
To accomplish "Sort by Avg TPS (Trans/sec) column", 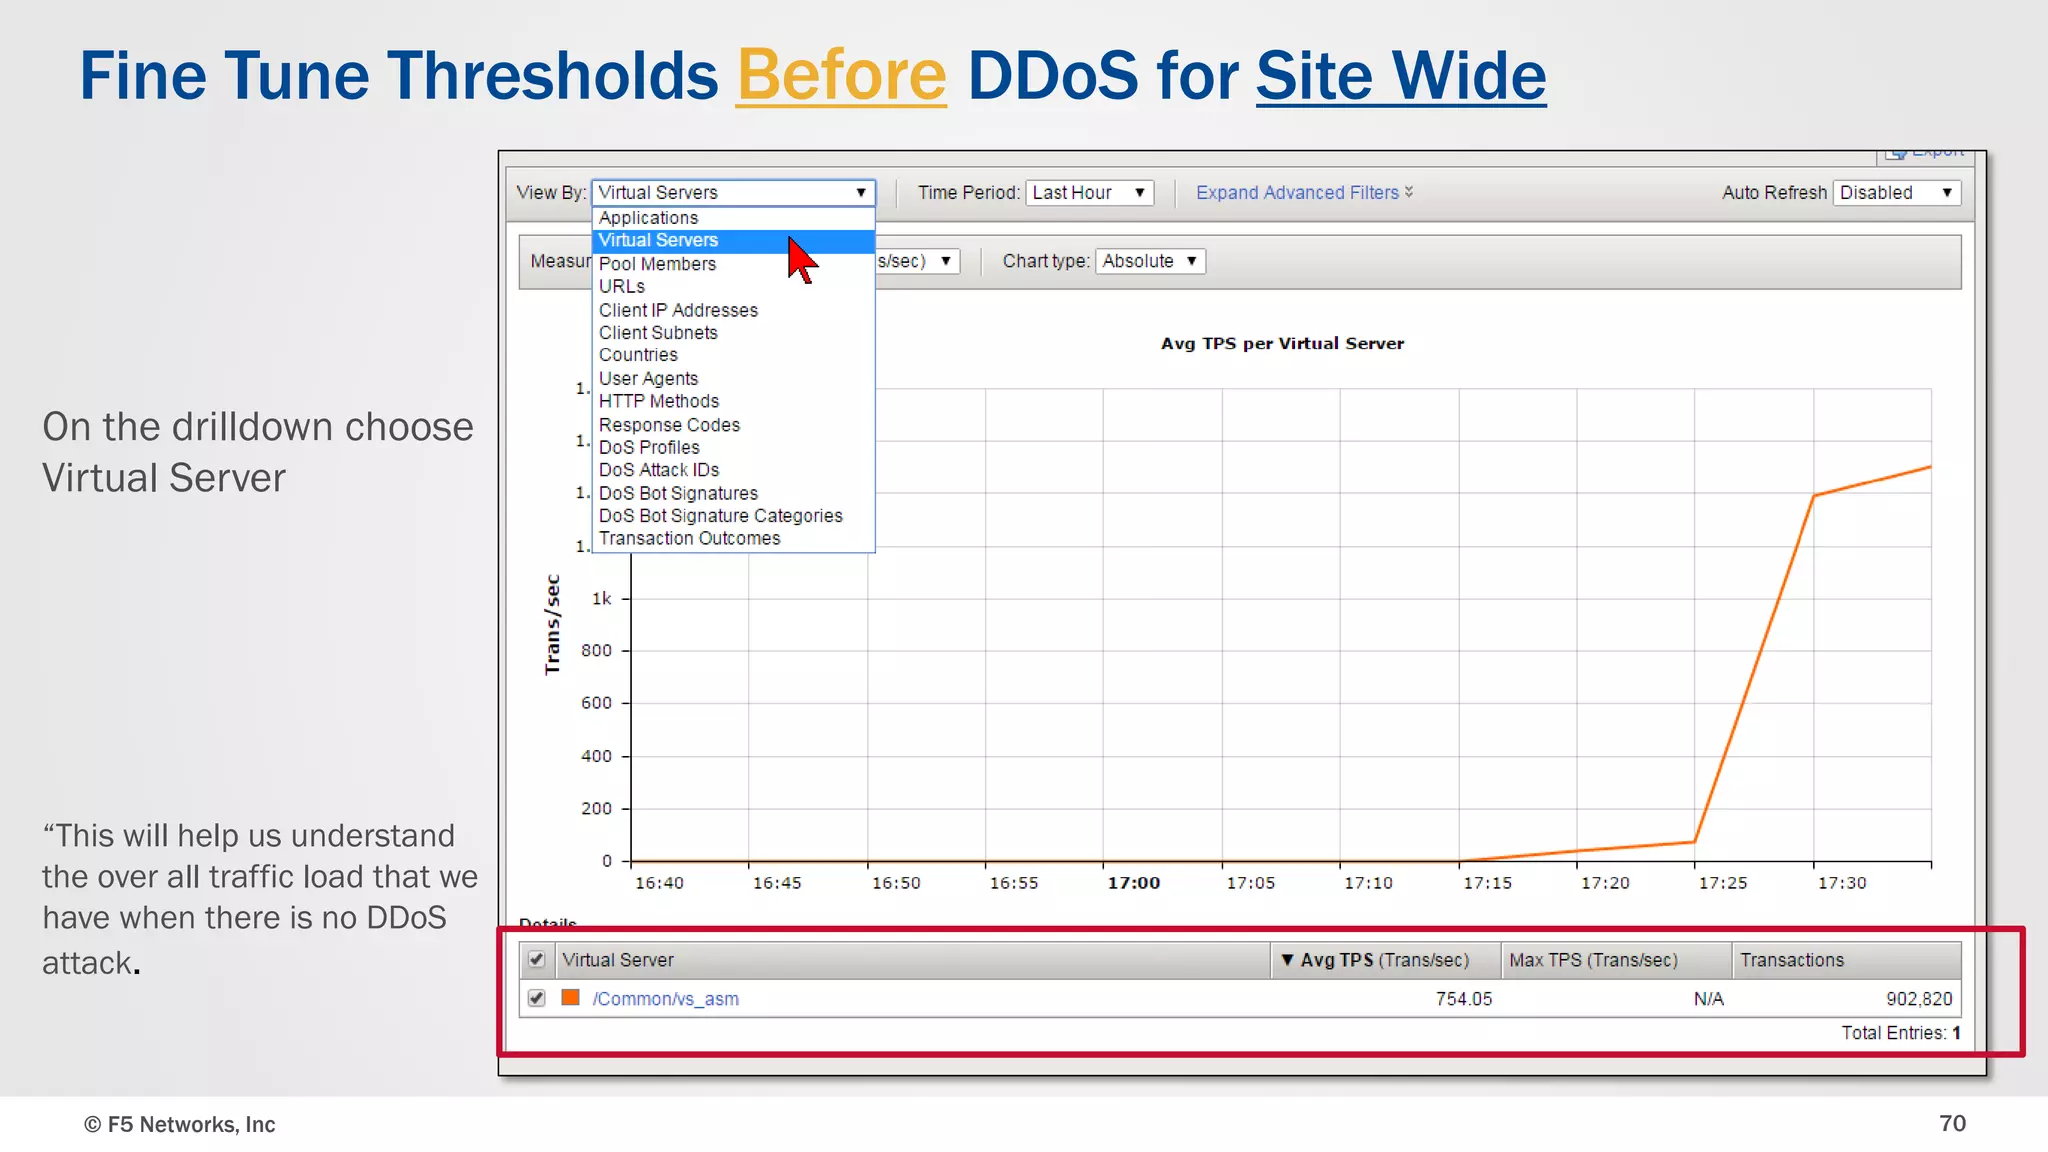I will pyautogui.click(x=1385, y=960).
